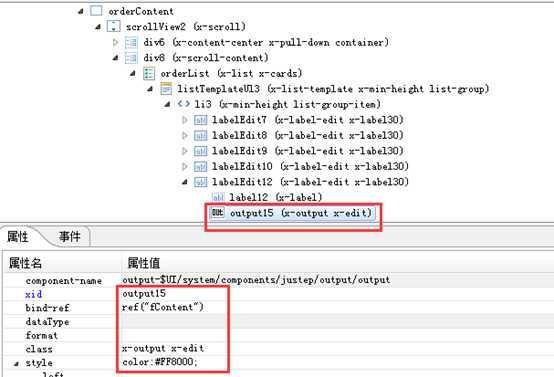Select labelEdit12 in the tree
The image size is (554, 377).
click(x=310, y=182)
